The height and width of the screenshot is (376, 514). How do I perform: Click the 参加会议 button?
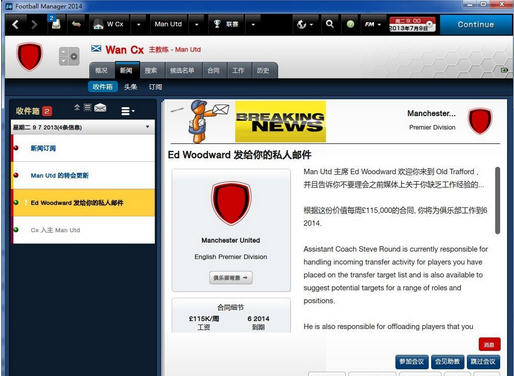point(412,362)
